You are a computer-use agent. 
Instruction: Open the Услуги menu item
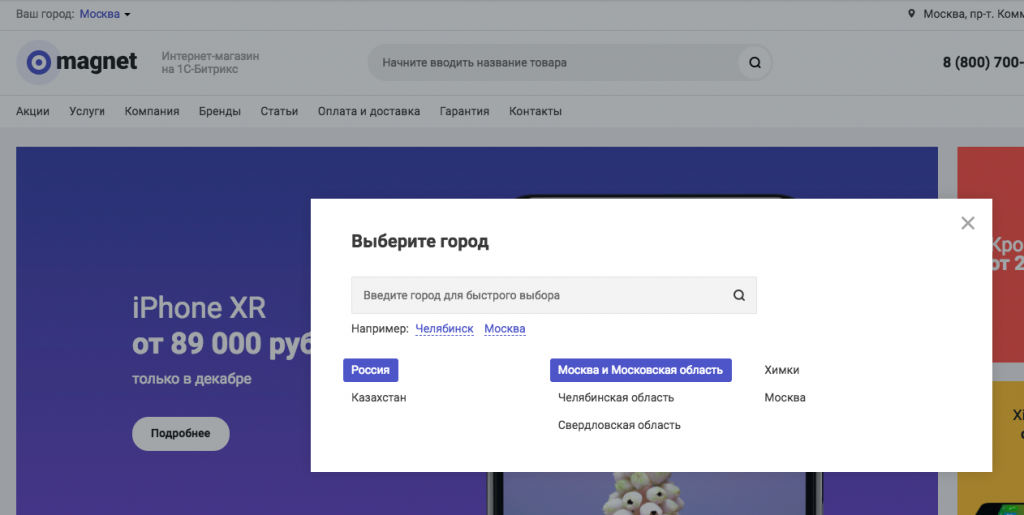(87, 111)
